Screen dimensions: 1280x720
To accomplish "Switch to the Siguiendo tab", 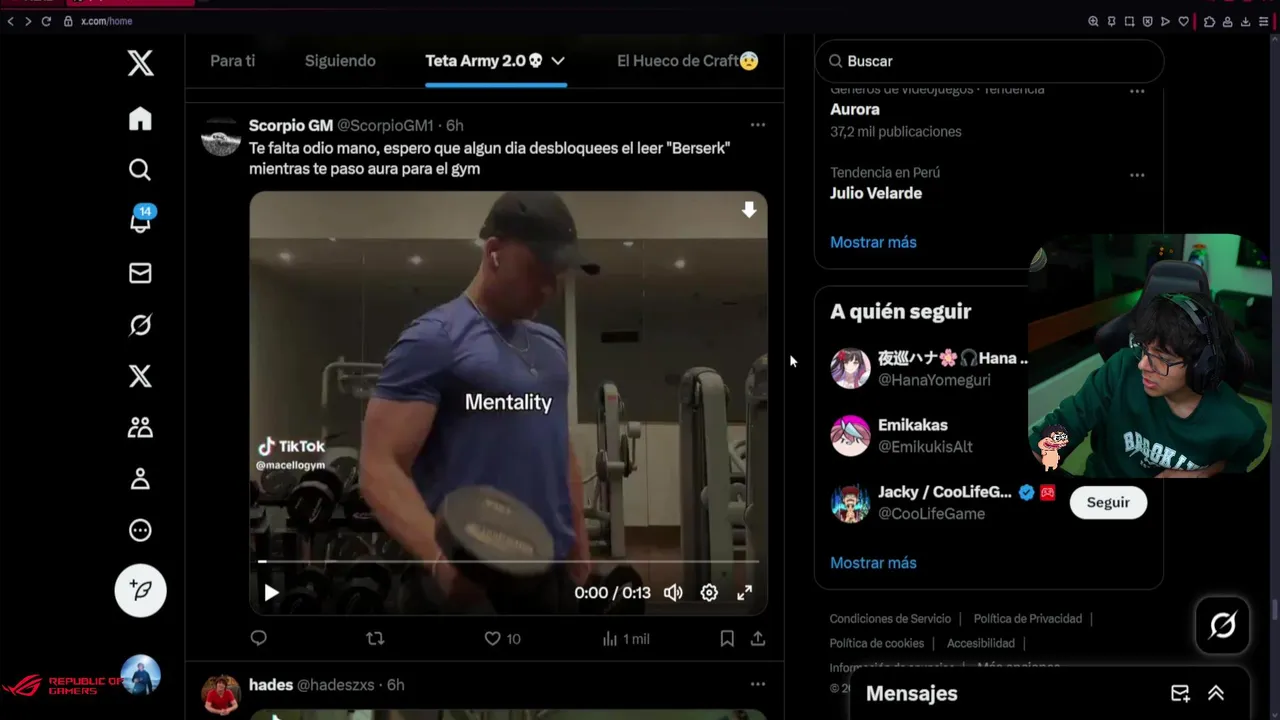I will tap(340, 61).
